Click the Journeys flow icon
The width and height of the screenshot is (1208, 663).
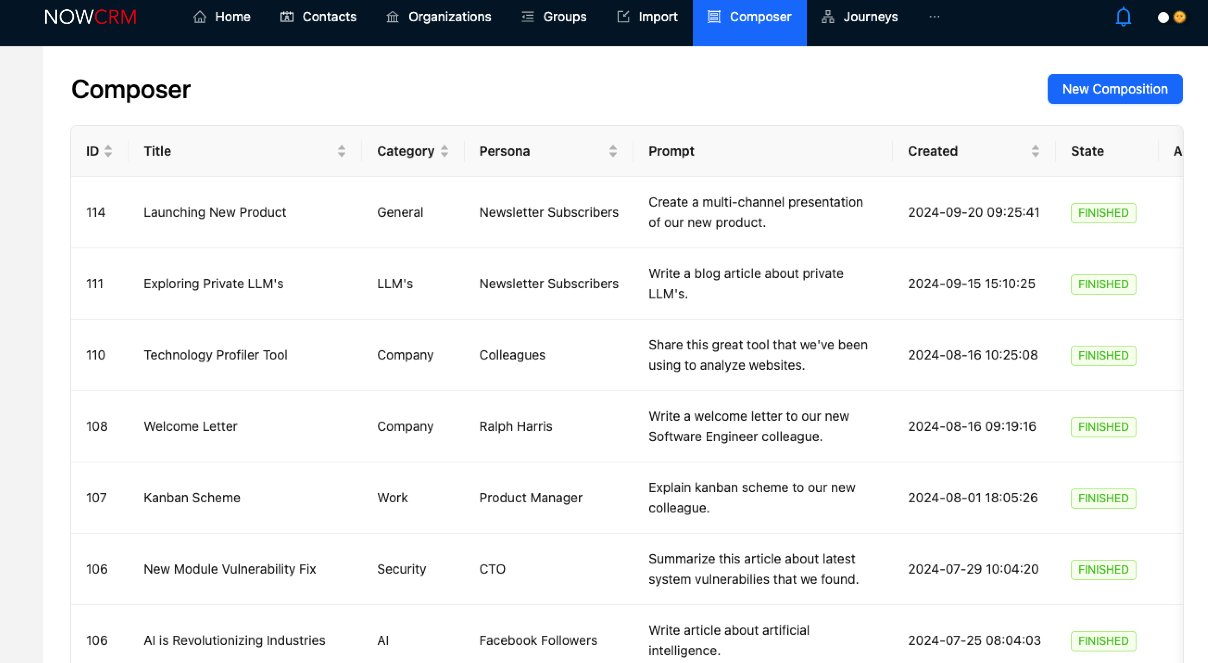tap(828, 17)
